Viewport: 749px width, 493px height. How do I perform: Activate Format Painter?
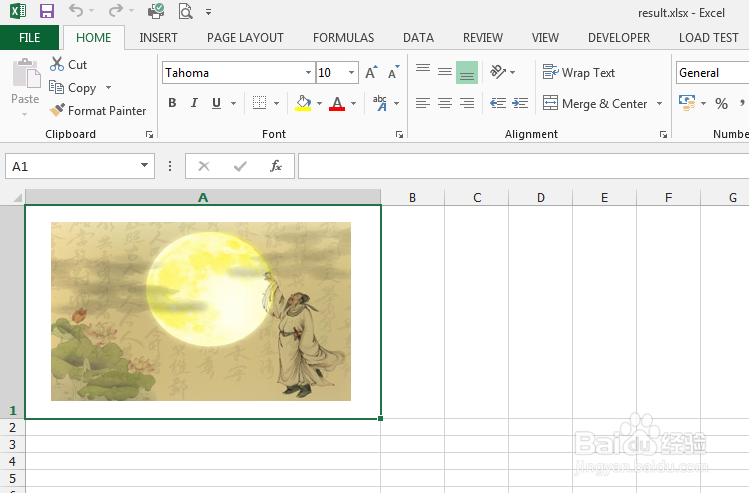[97, 110]
